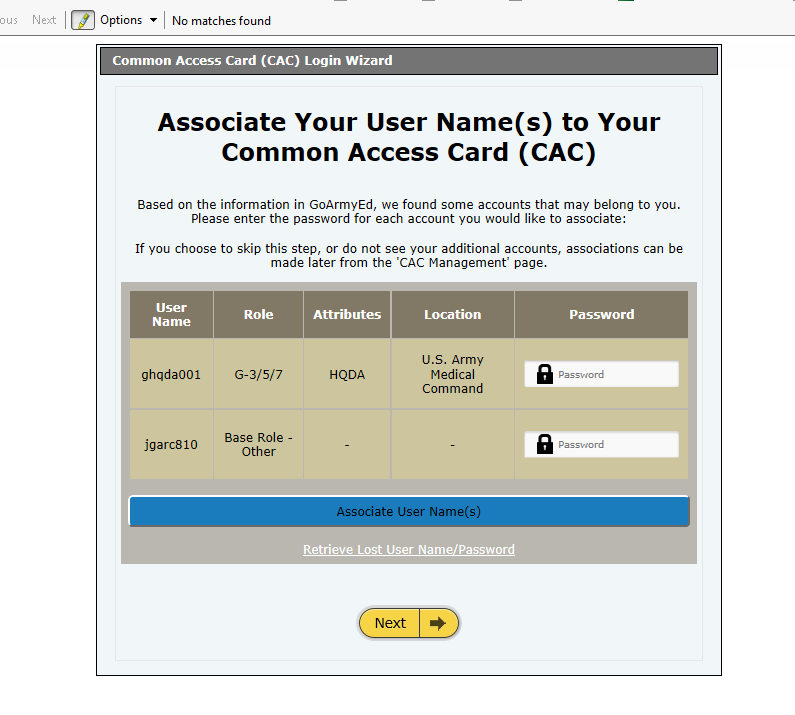Click the G-3/5/7 role cell
Screen dimensions: 795x715
(259, 374)
